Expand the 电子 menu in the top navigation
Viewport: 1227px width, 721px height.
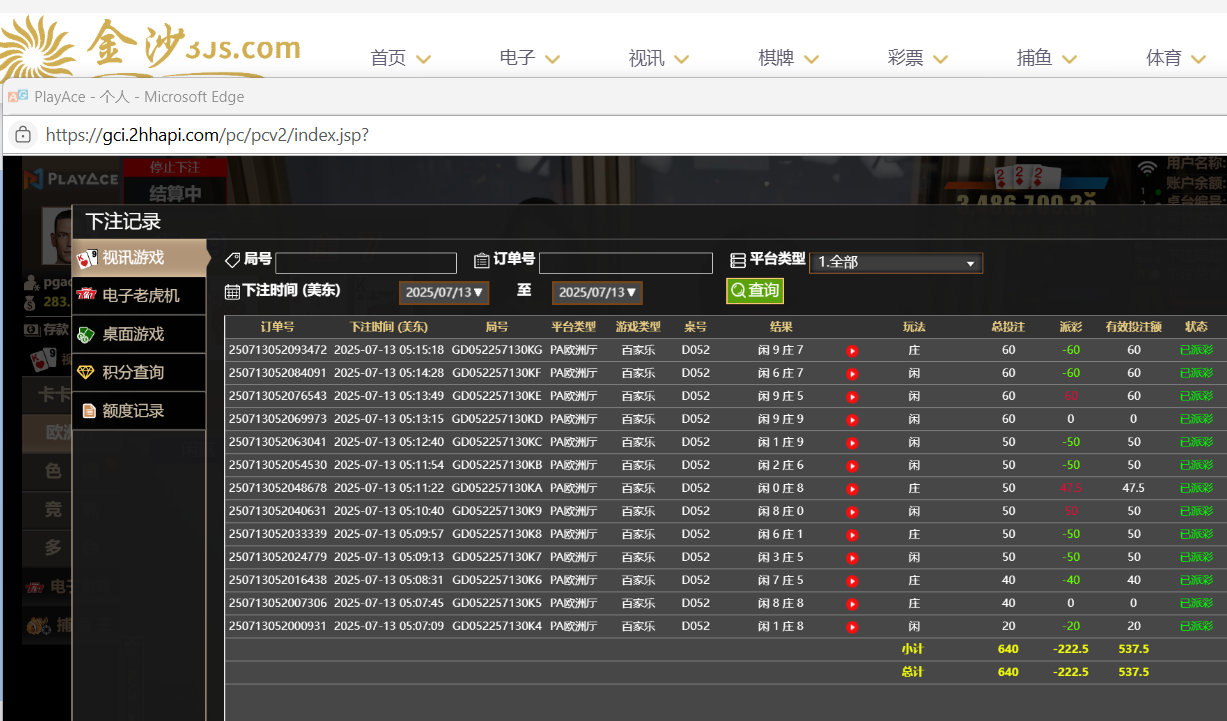click(529, 58)
